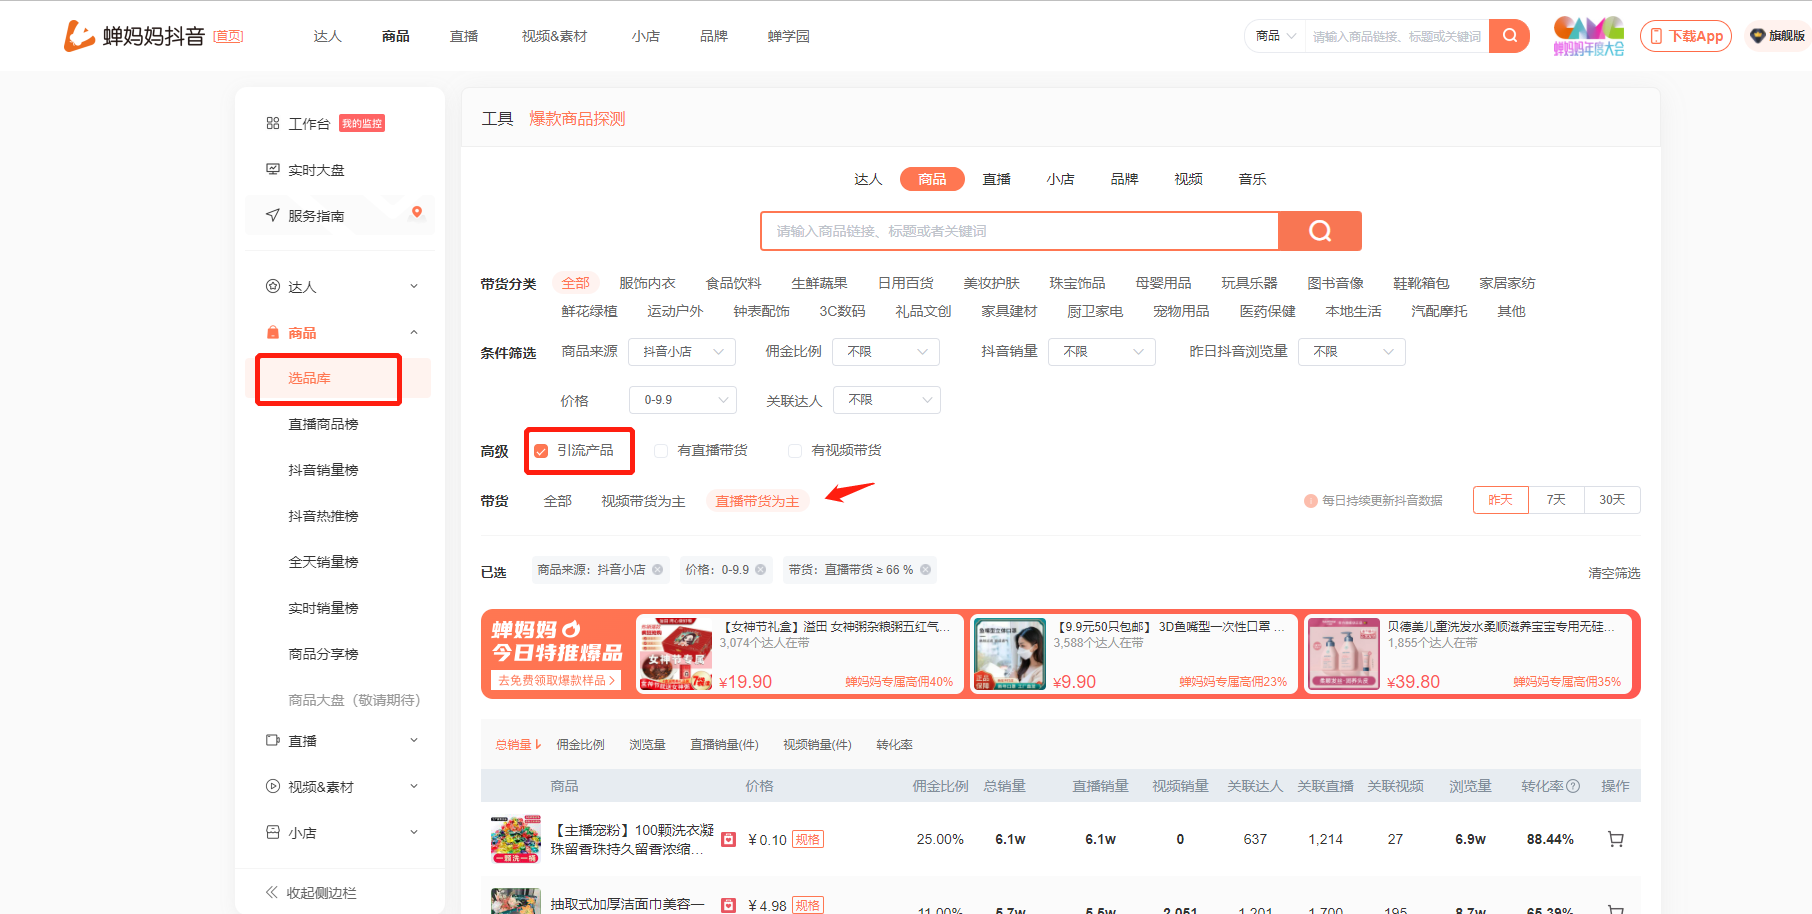Switch to 音乐 search tab
Image resolution: width=1812 pixels, height=914 pixels.
click(x=1252, y=179)
